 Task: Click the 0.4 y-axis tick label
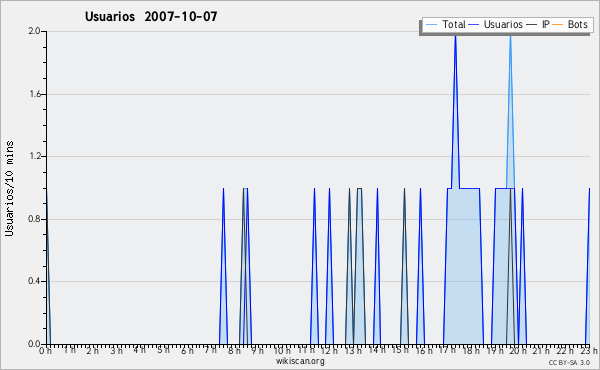click(x=34, y=281)
